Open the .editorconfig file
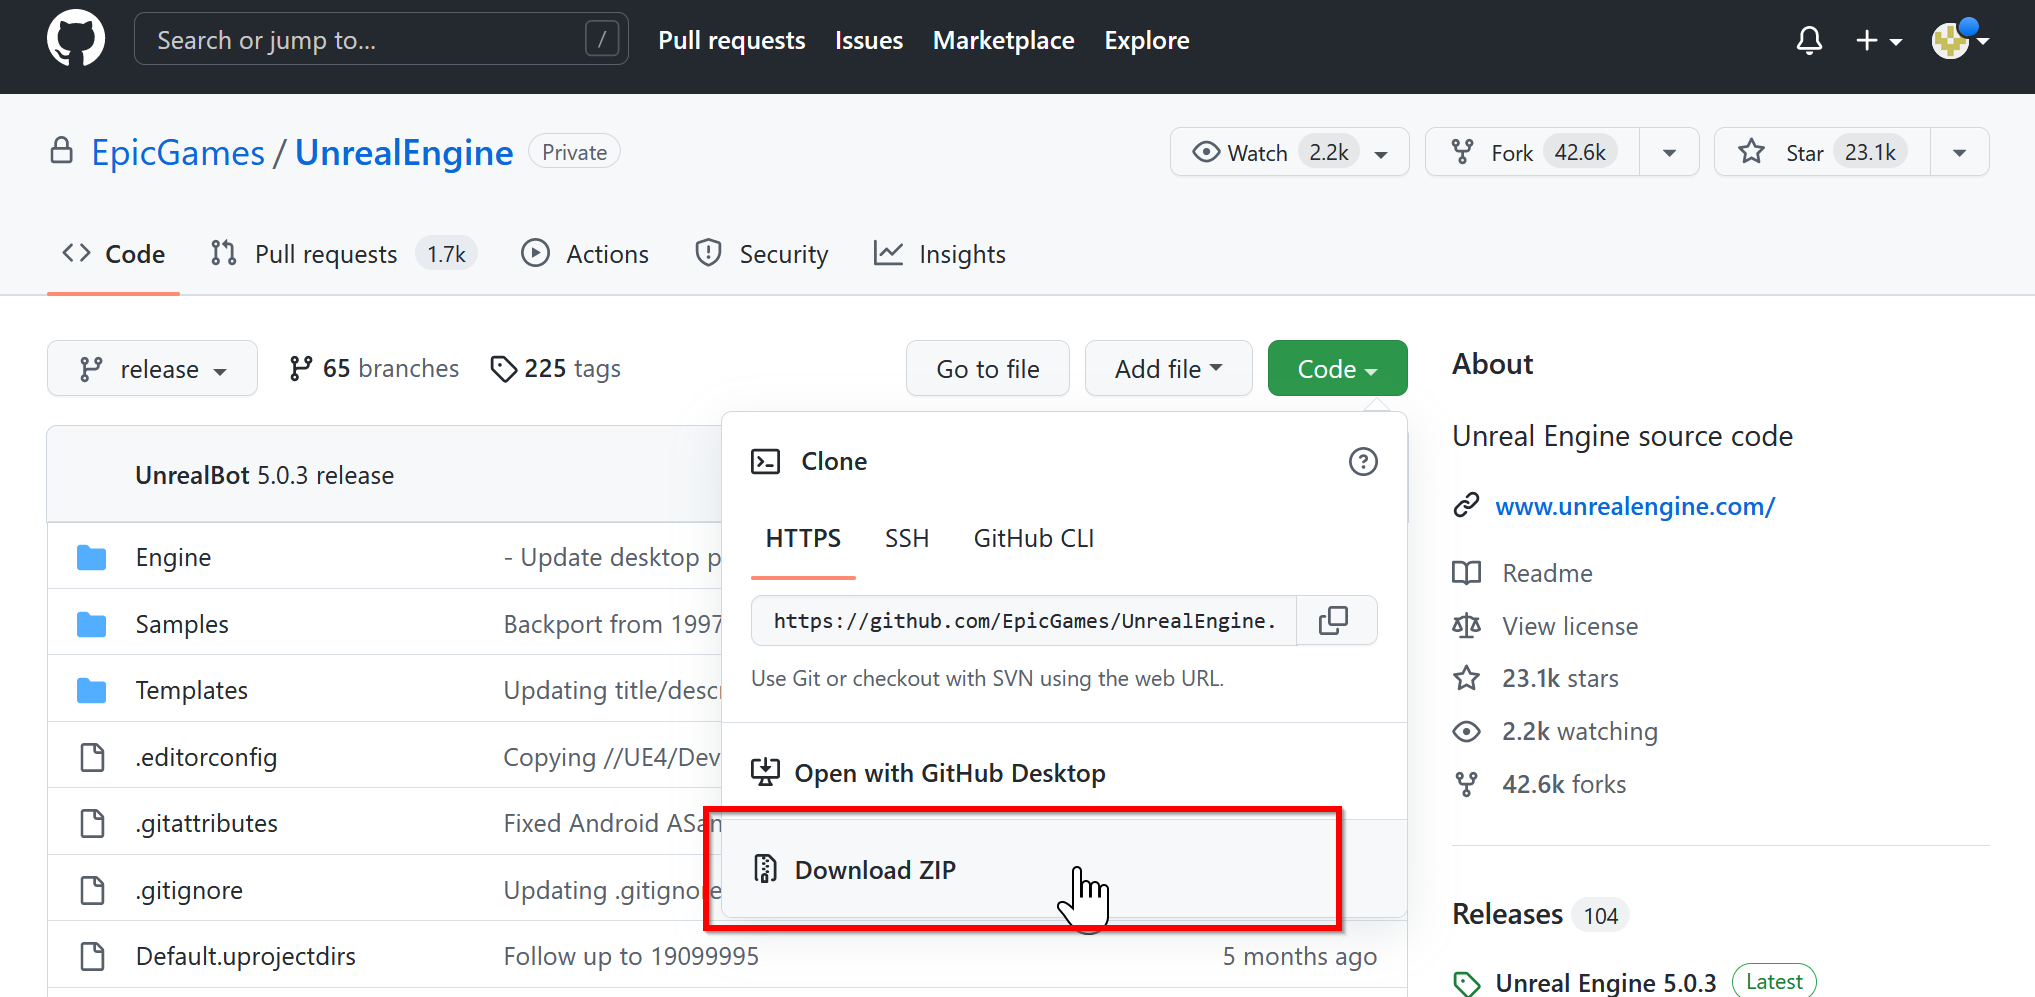Viewport: 2035px width, 997px height. pyautogui.click(x=206, y=757)
